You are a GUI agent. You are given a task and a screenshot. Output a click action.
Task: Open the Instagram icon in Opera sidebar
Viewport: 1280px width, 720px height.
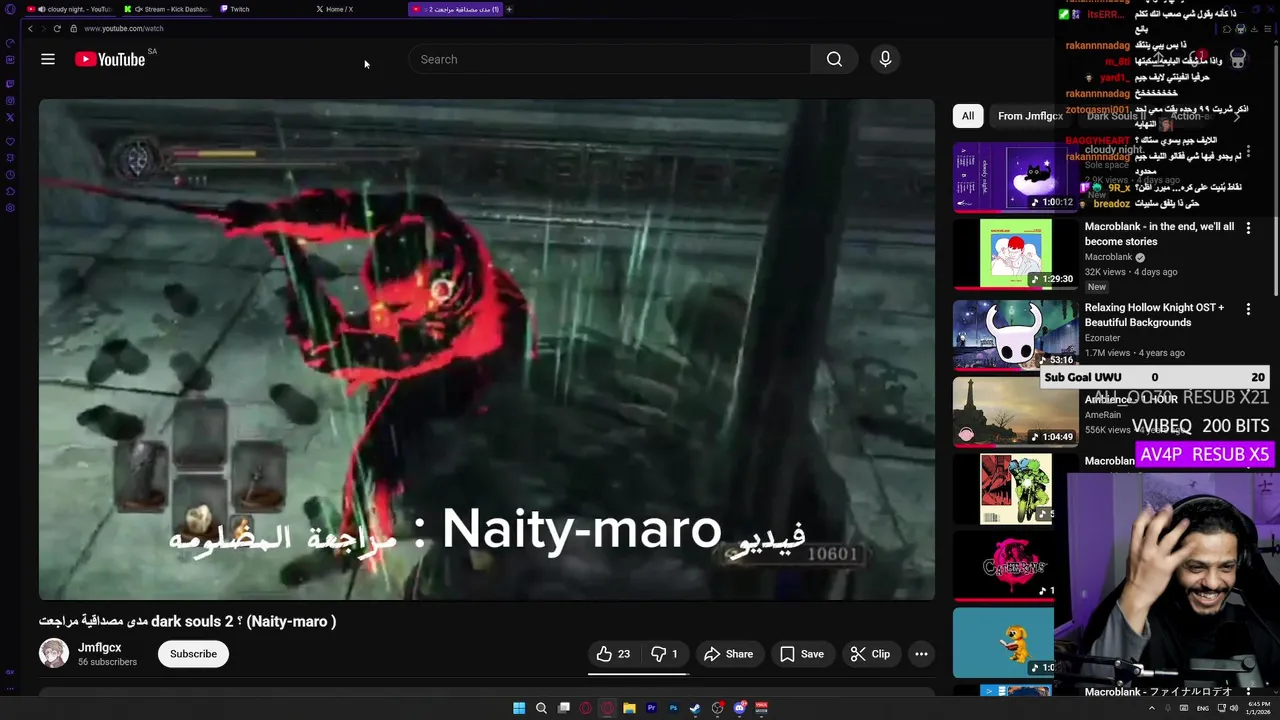(10, 100)
